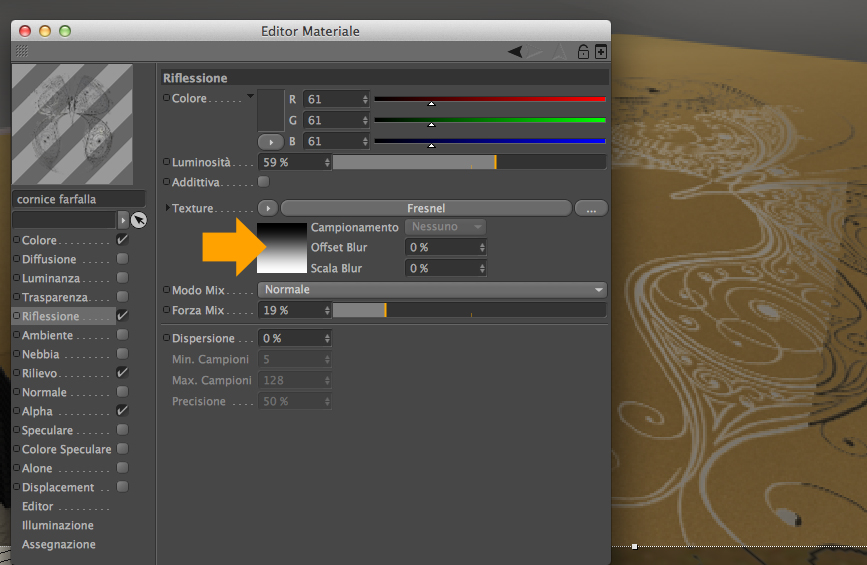Click the Fresnel texture button
This screenshot has height=565, width=867.
coord(426,208)
